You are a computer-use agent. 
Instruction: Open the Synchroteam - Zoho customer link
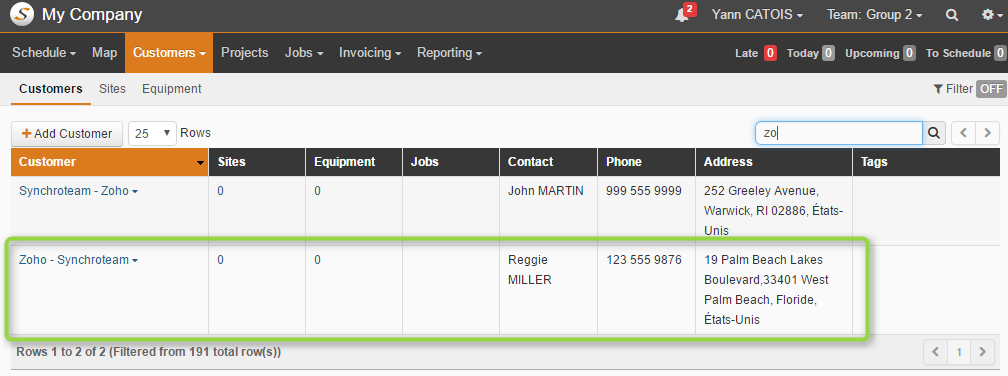click(x=74, y=191)
